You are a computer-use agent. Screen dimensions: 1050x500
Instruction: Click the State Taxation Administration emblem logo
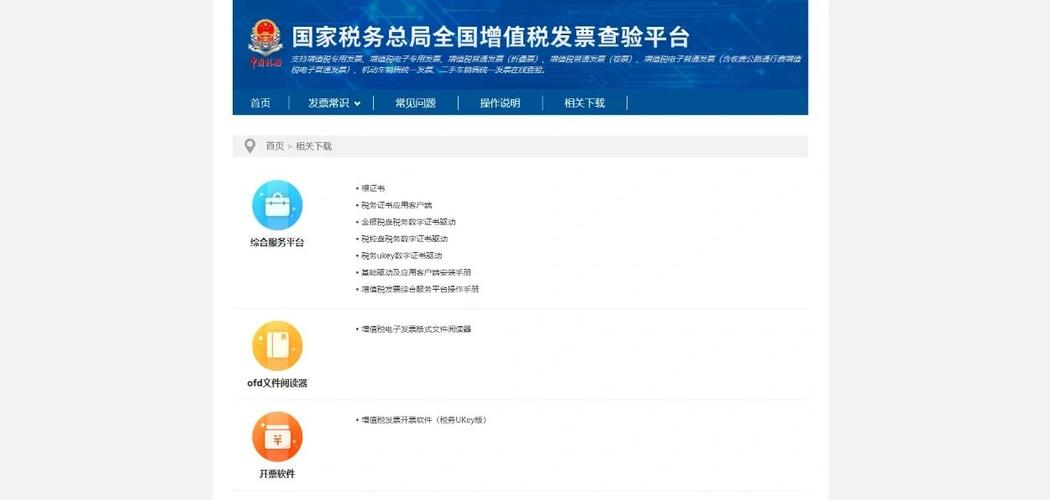(x=265, y=44)
